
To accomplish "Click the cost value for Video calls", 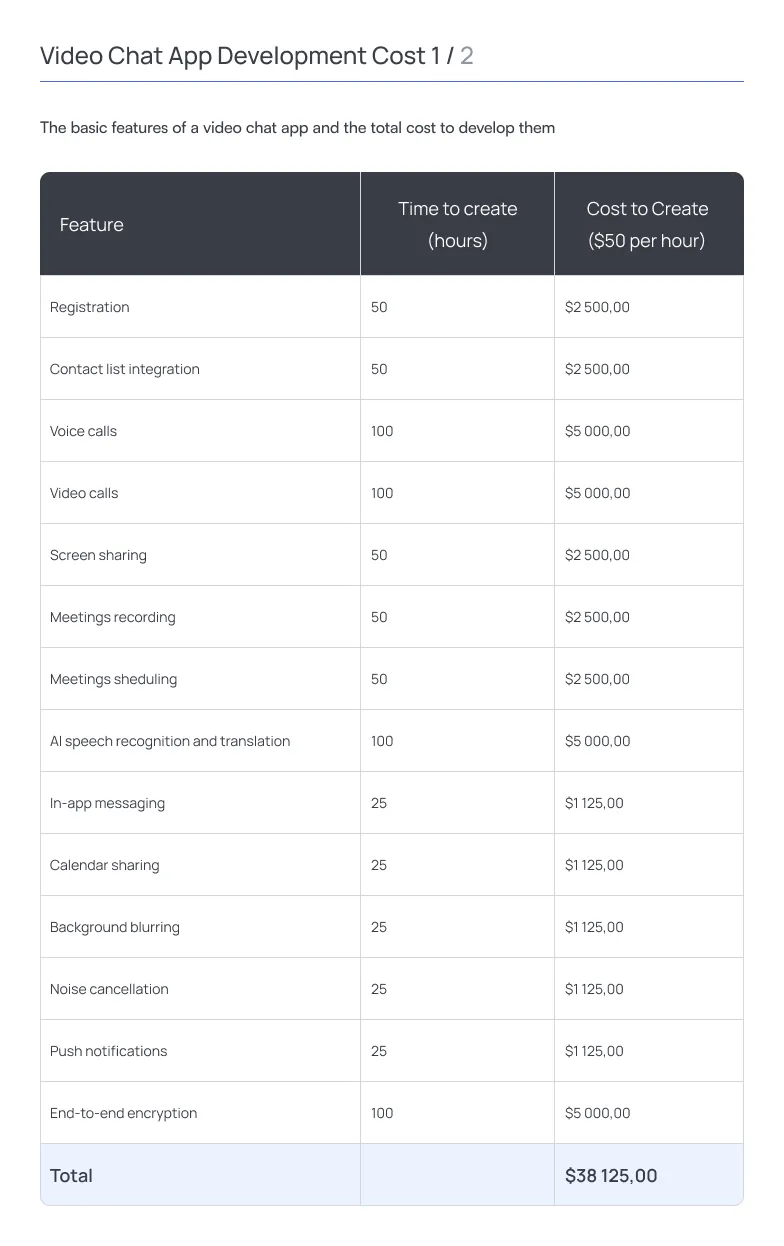I will coord(598,493).
